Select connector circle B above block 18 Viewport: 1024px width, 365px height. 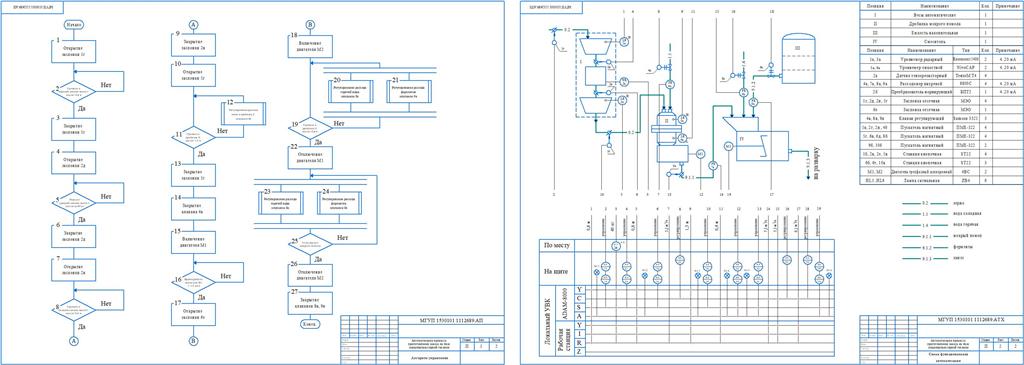(x=310, y=25)
